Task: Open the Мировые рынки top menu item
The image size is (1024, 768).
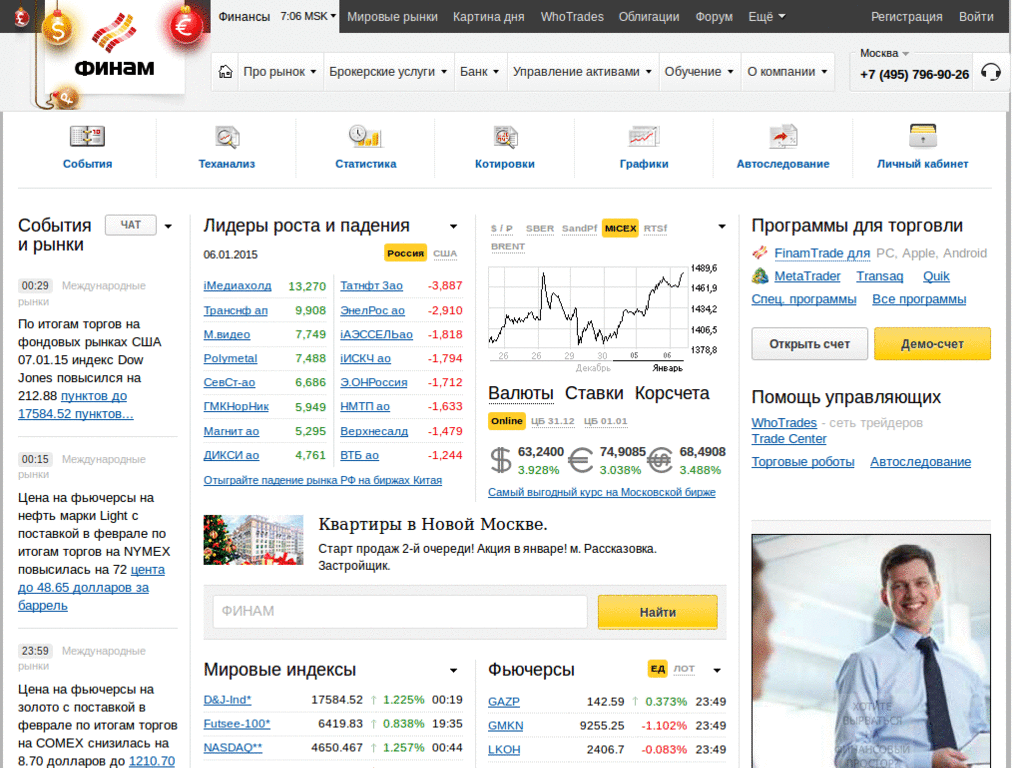Action: click(x=392, y=17)
